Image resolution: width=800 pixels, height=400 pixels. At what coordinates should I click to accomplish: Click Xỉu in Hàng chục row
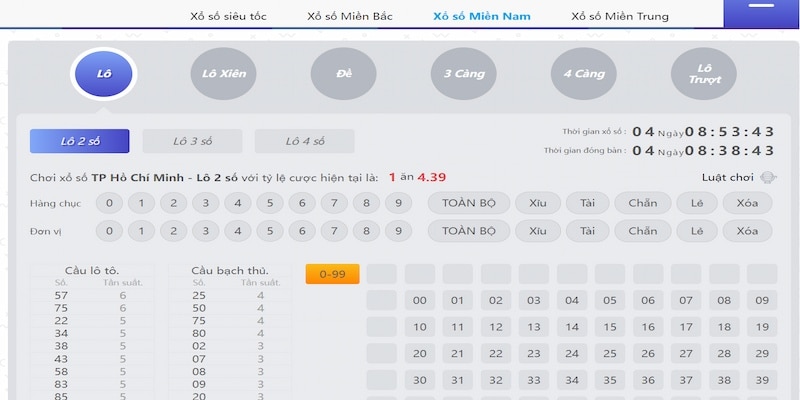[x=538, y=203]
